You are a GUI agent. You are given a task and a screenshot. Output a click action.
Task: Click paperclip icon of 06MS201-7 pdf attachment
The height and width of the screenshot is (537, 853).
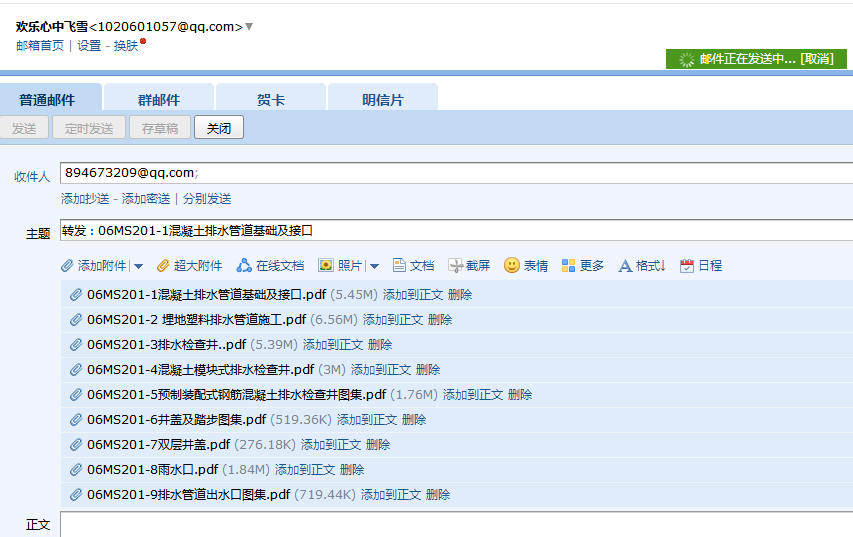click(76, 445)
